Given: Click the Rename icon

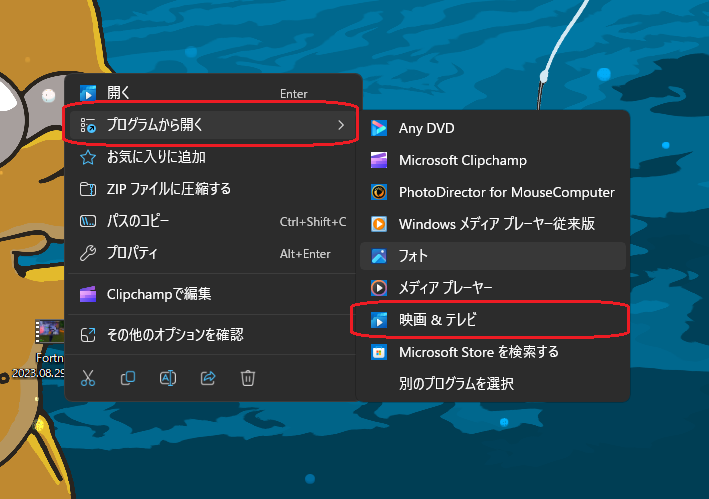Looking at the screenshot, I should pyautogui.click(x=168, y=378).
